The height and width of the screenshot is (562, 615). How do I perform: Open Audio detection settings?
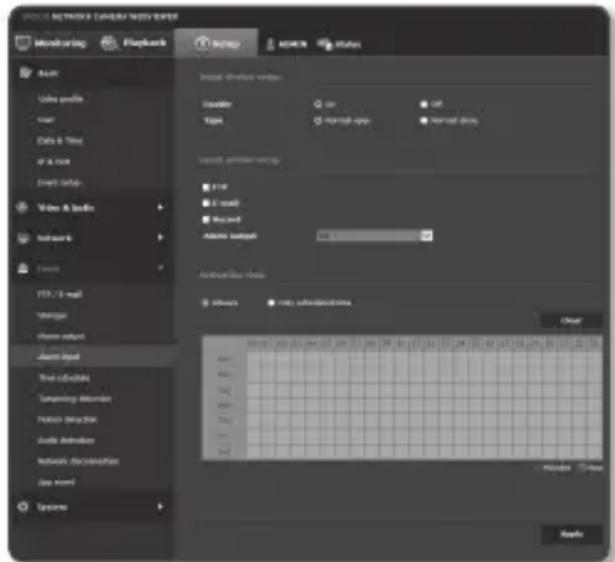tap(66, 440)
